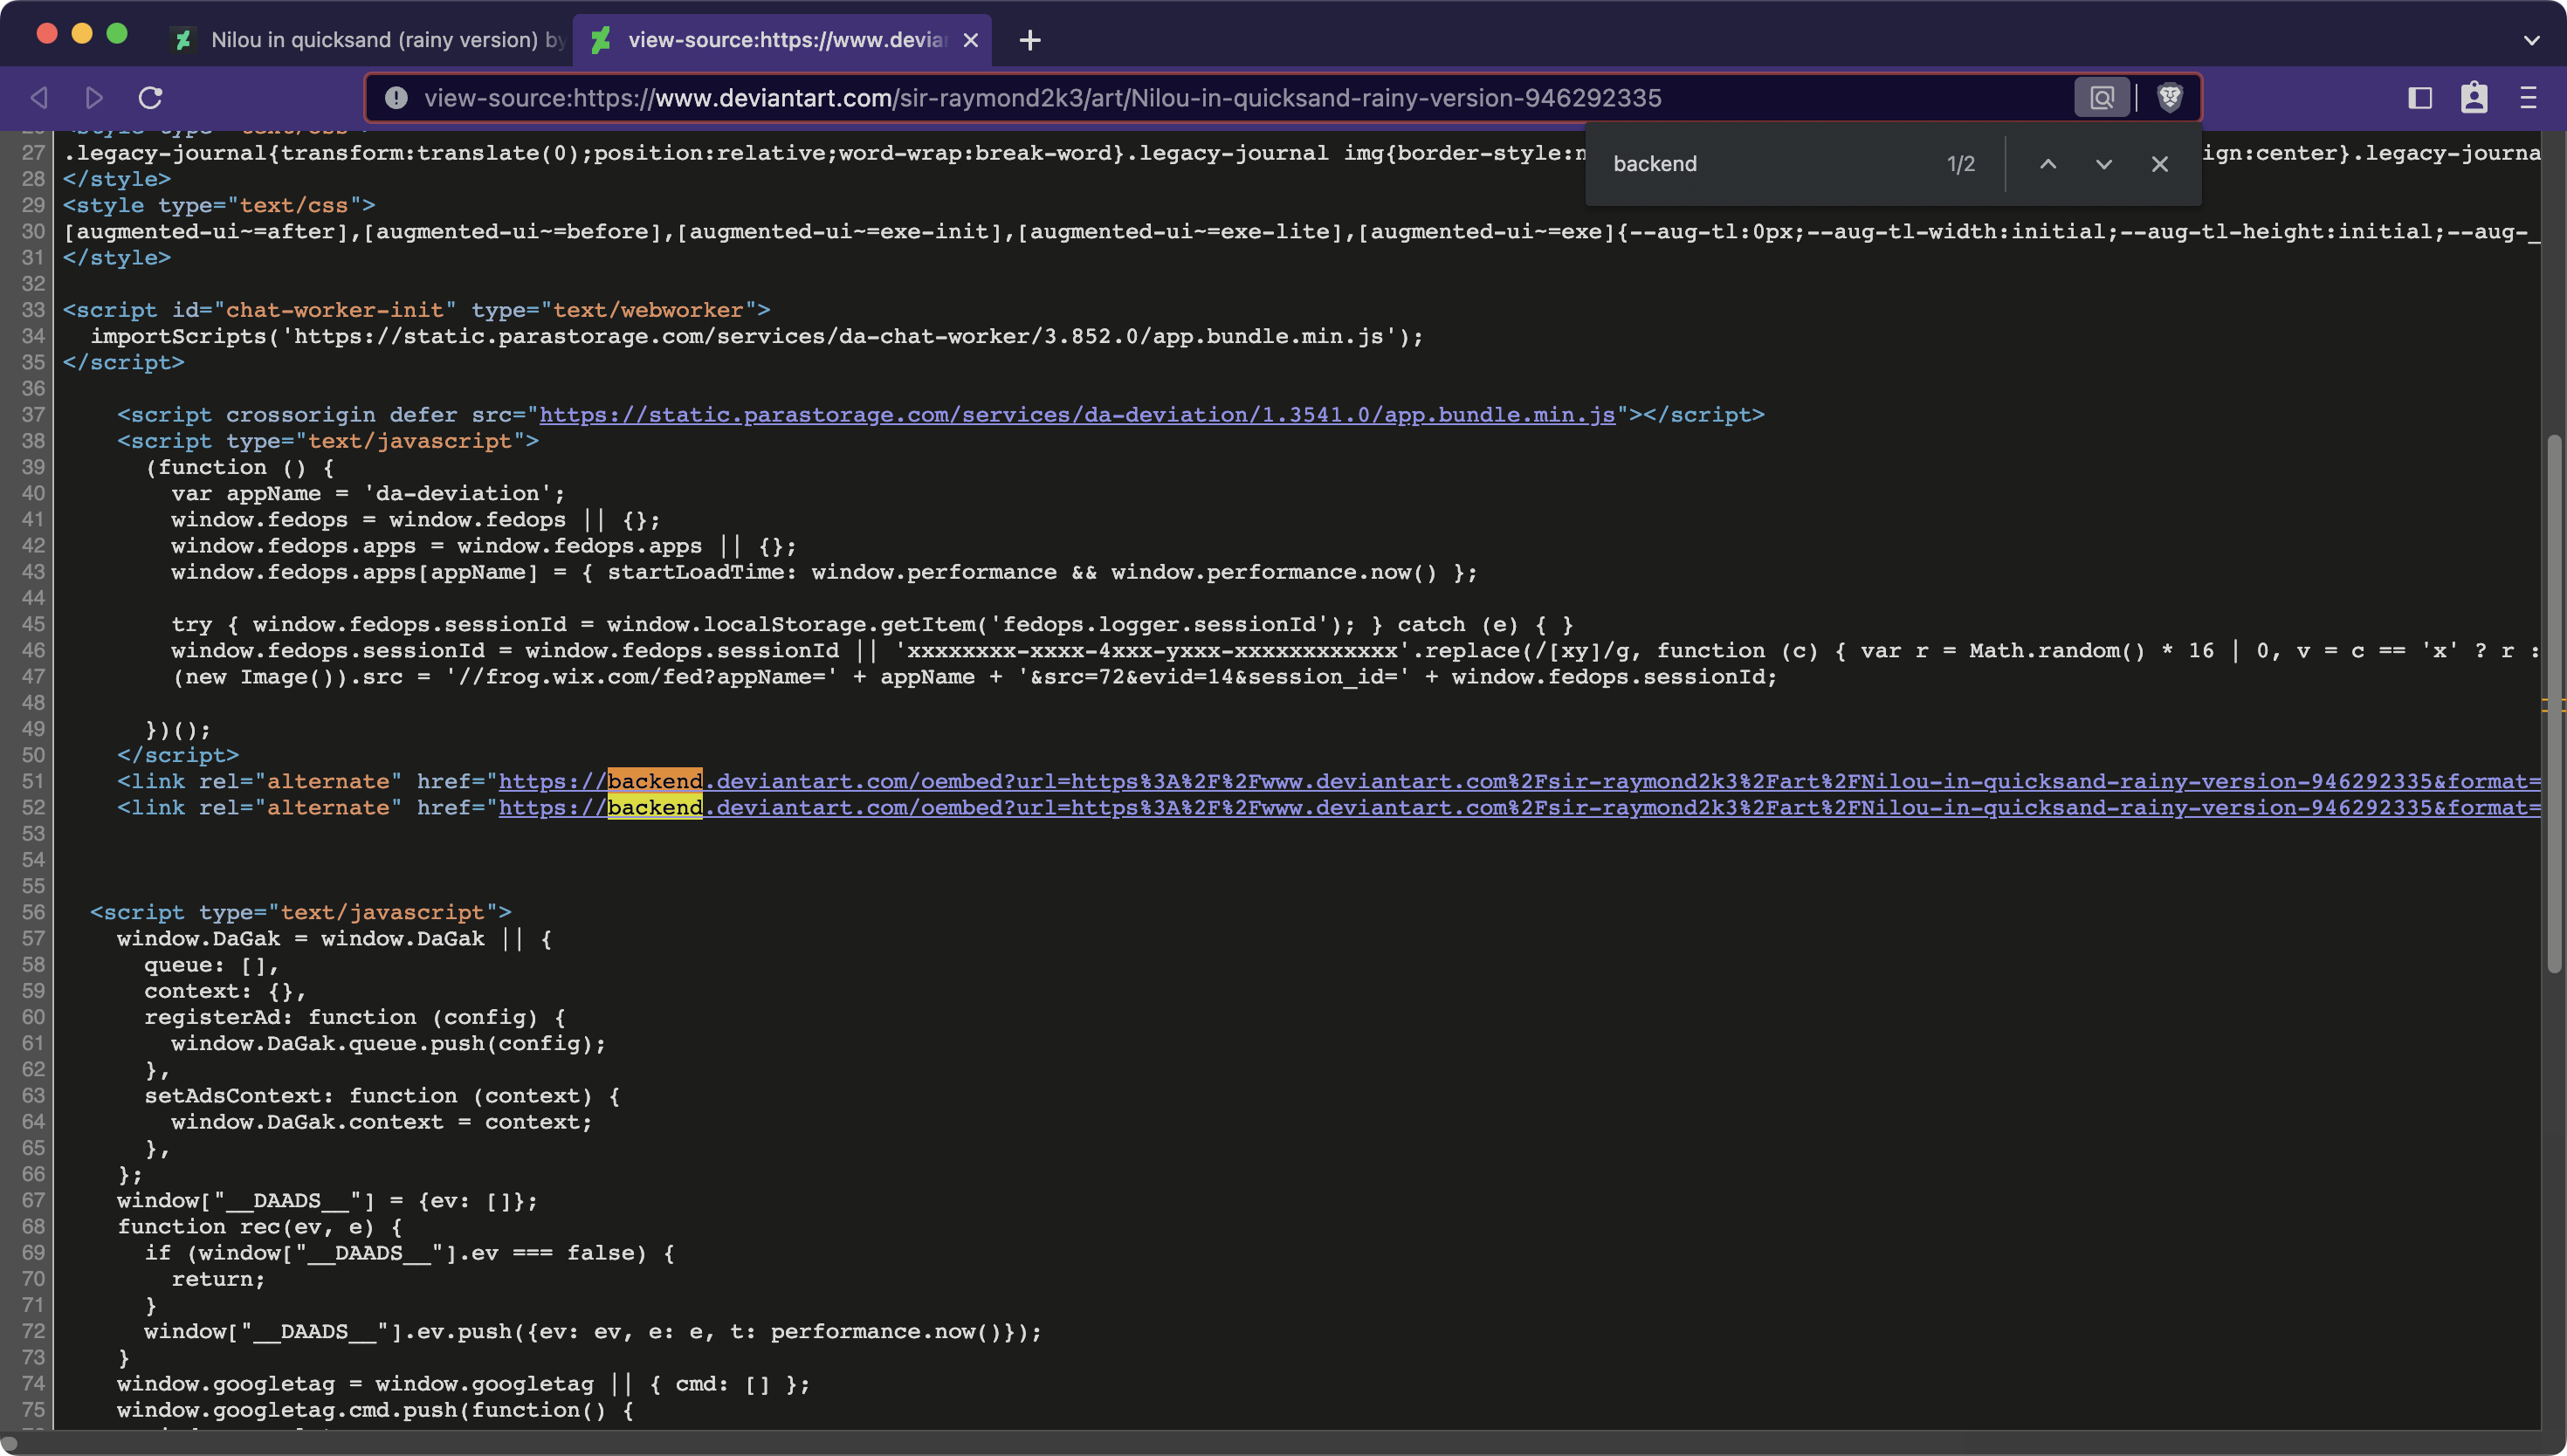
Task: Click the find-in-page icon in address bar
Action: click(2102, 97)
